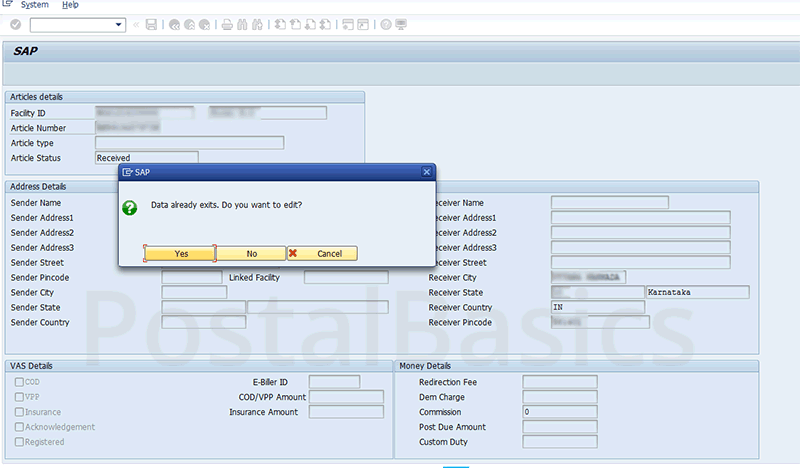800x468 pixels.
Task: Click the Help question mark toolbar icon
Action: click(385, 24)
